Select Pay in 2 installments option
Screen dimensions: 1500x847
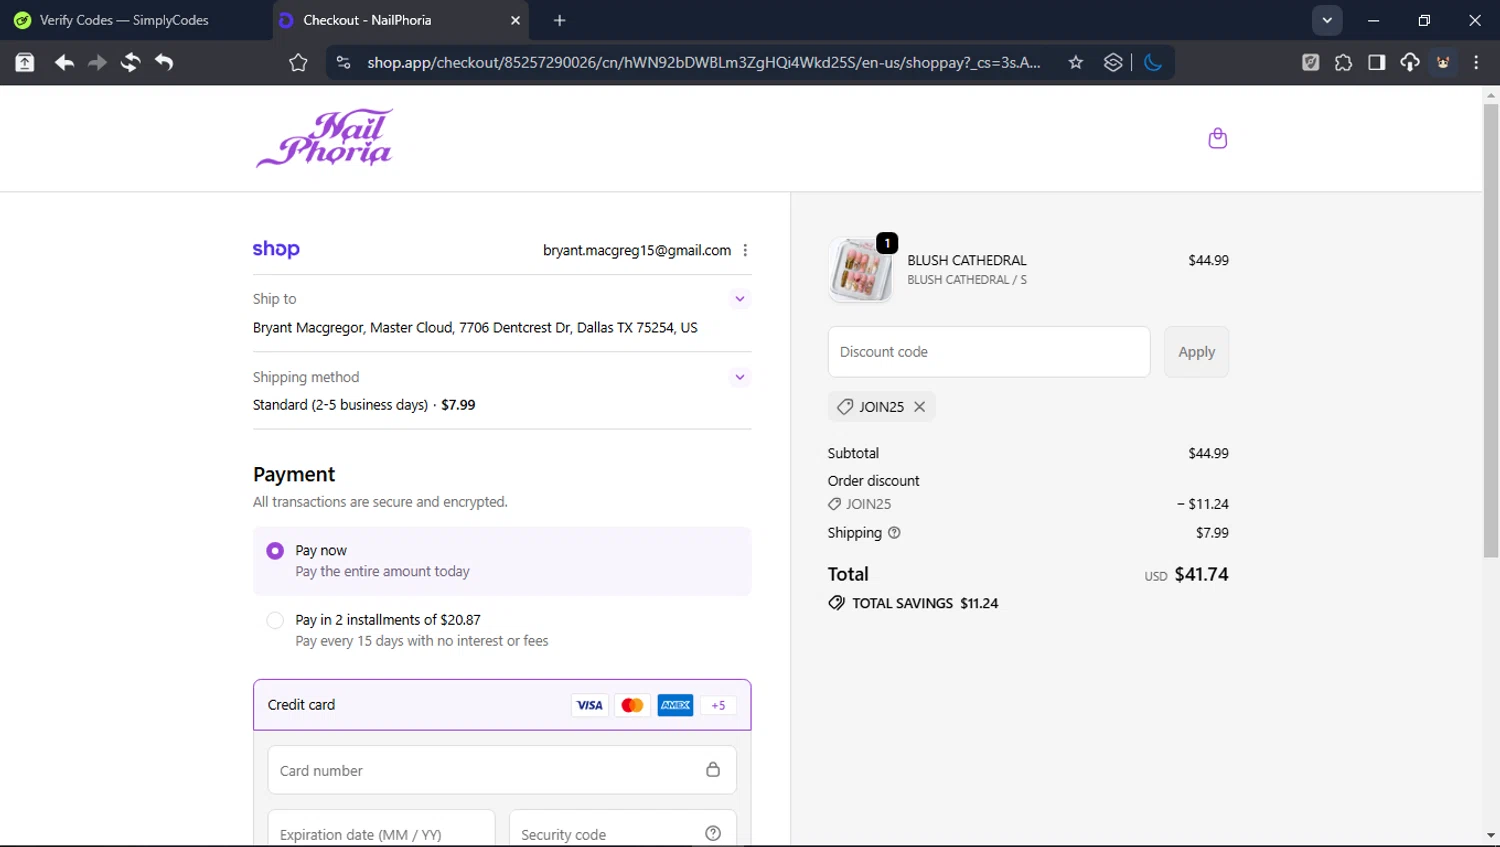(x=275, y=620)
